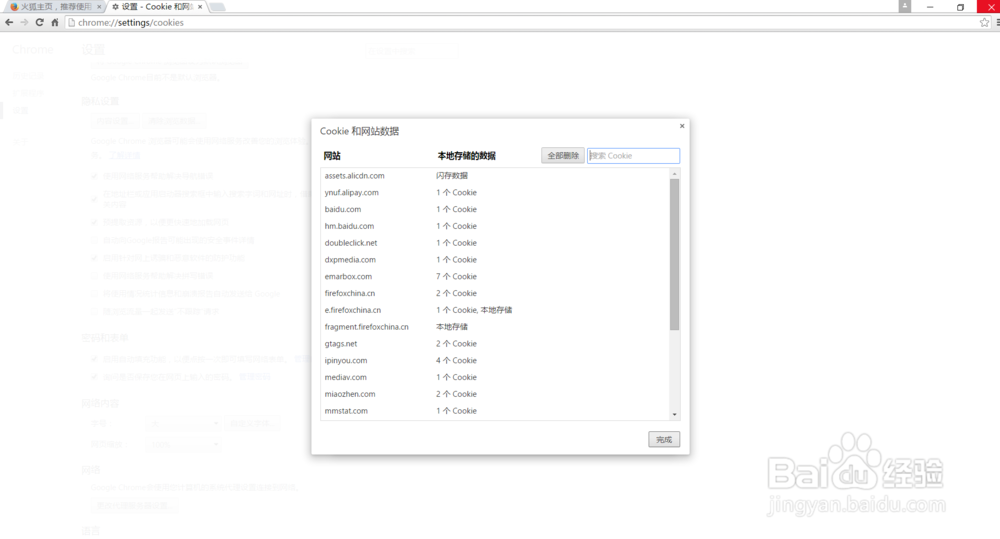Select the baidu.com site entry
1000x539 pixels.
tap(495, 209)
